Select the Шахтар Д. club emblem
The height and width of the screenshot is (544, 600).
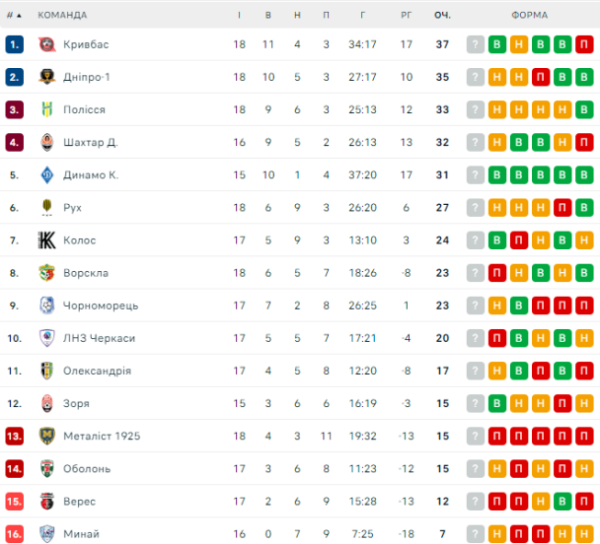click(x=47, y=142)
